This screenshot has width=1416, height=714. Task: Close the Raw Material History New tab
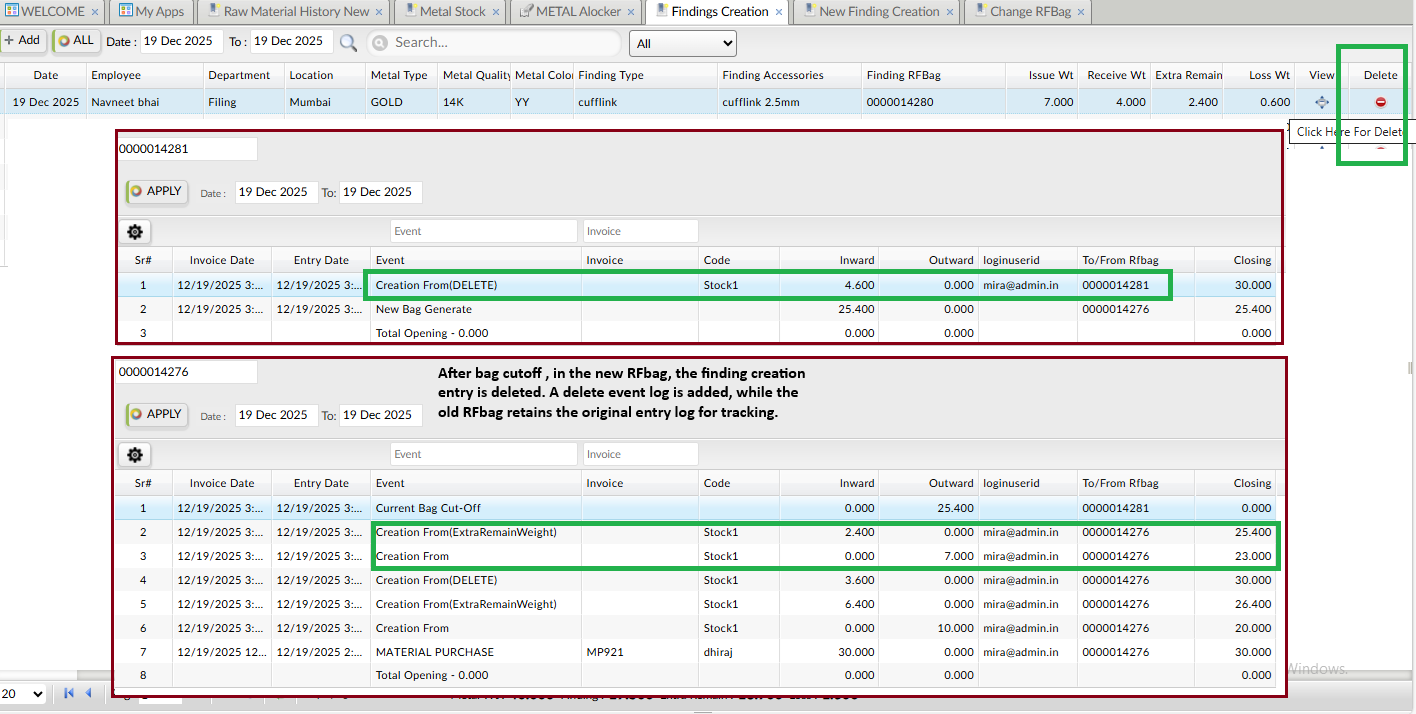click(381, 12)
